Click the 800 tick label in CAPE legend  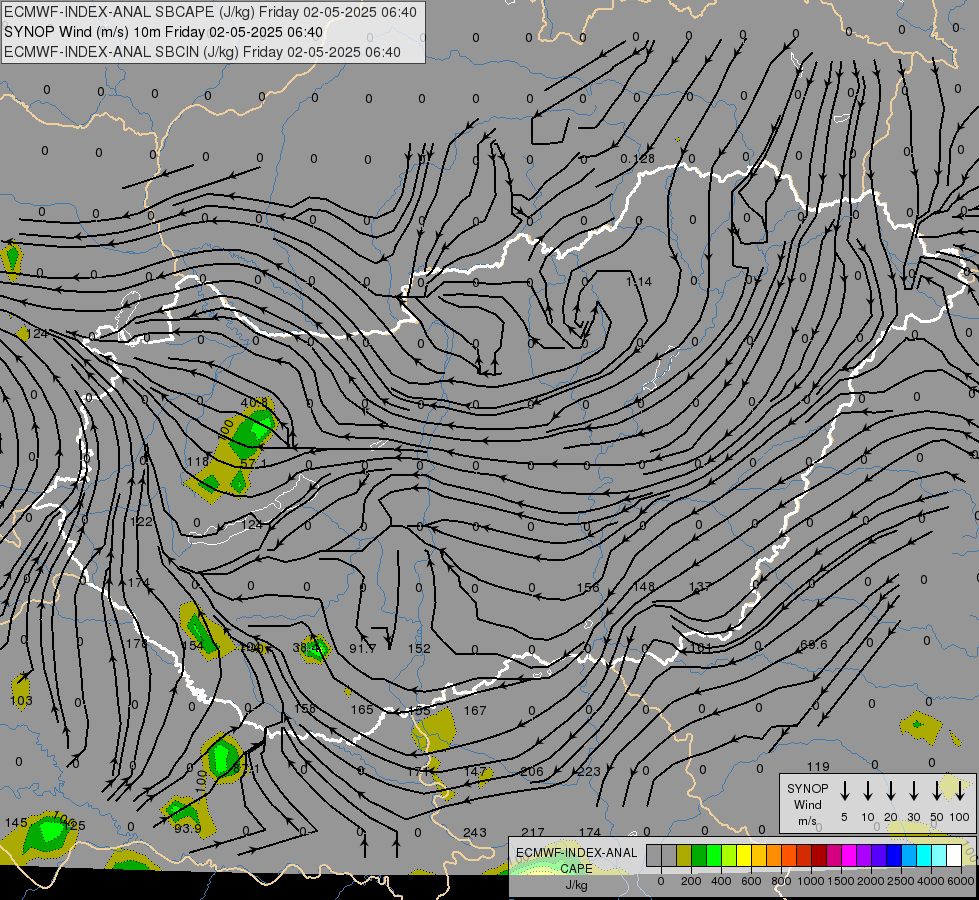click(x=781, y=881)
